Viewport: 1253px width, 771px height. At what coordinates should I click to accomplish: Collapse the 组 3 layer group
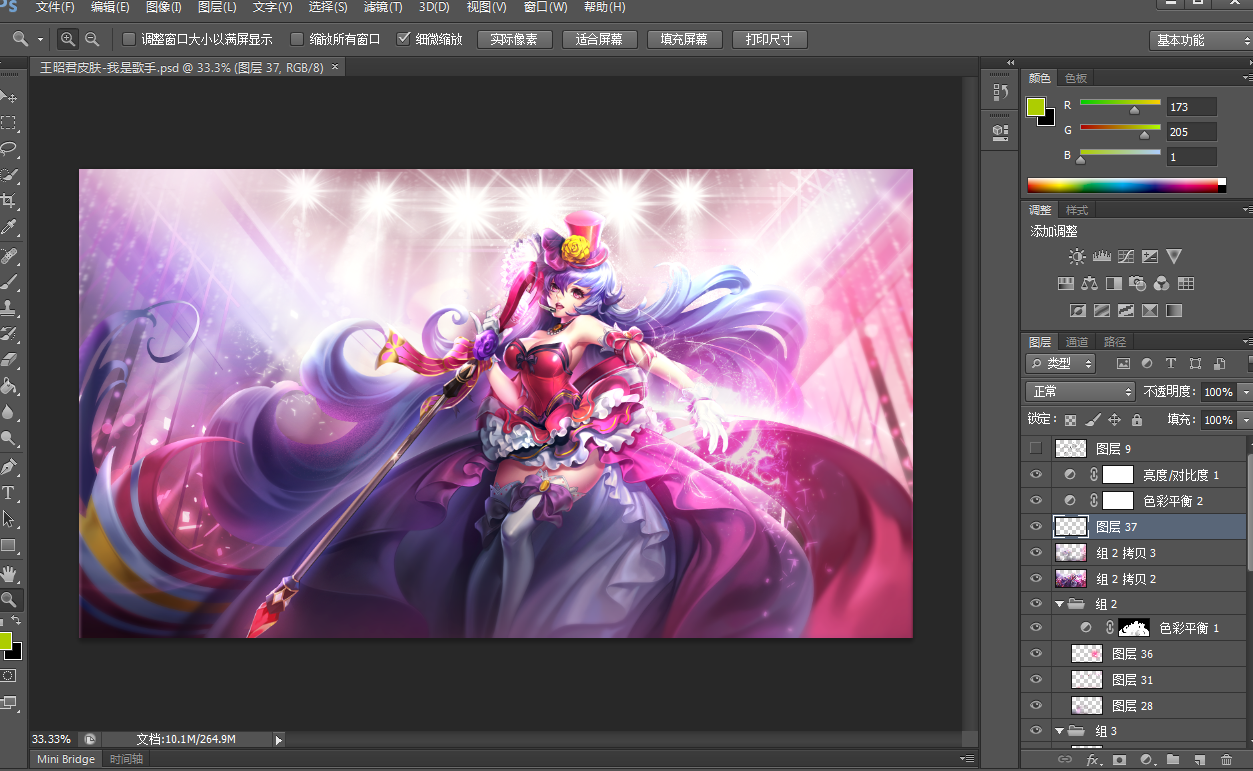[x=1060, y=731]
